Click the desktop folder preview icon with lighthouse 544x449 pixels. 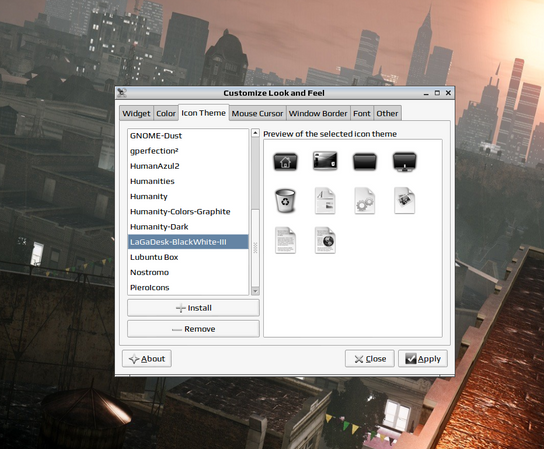325,161
